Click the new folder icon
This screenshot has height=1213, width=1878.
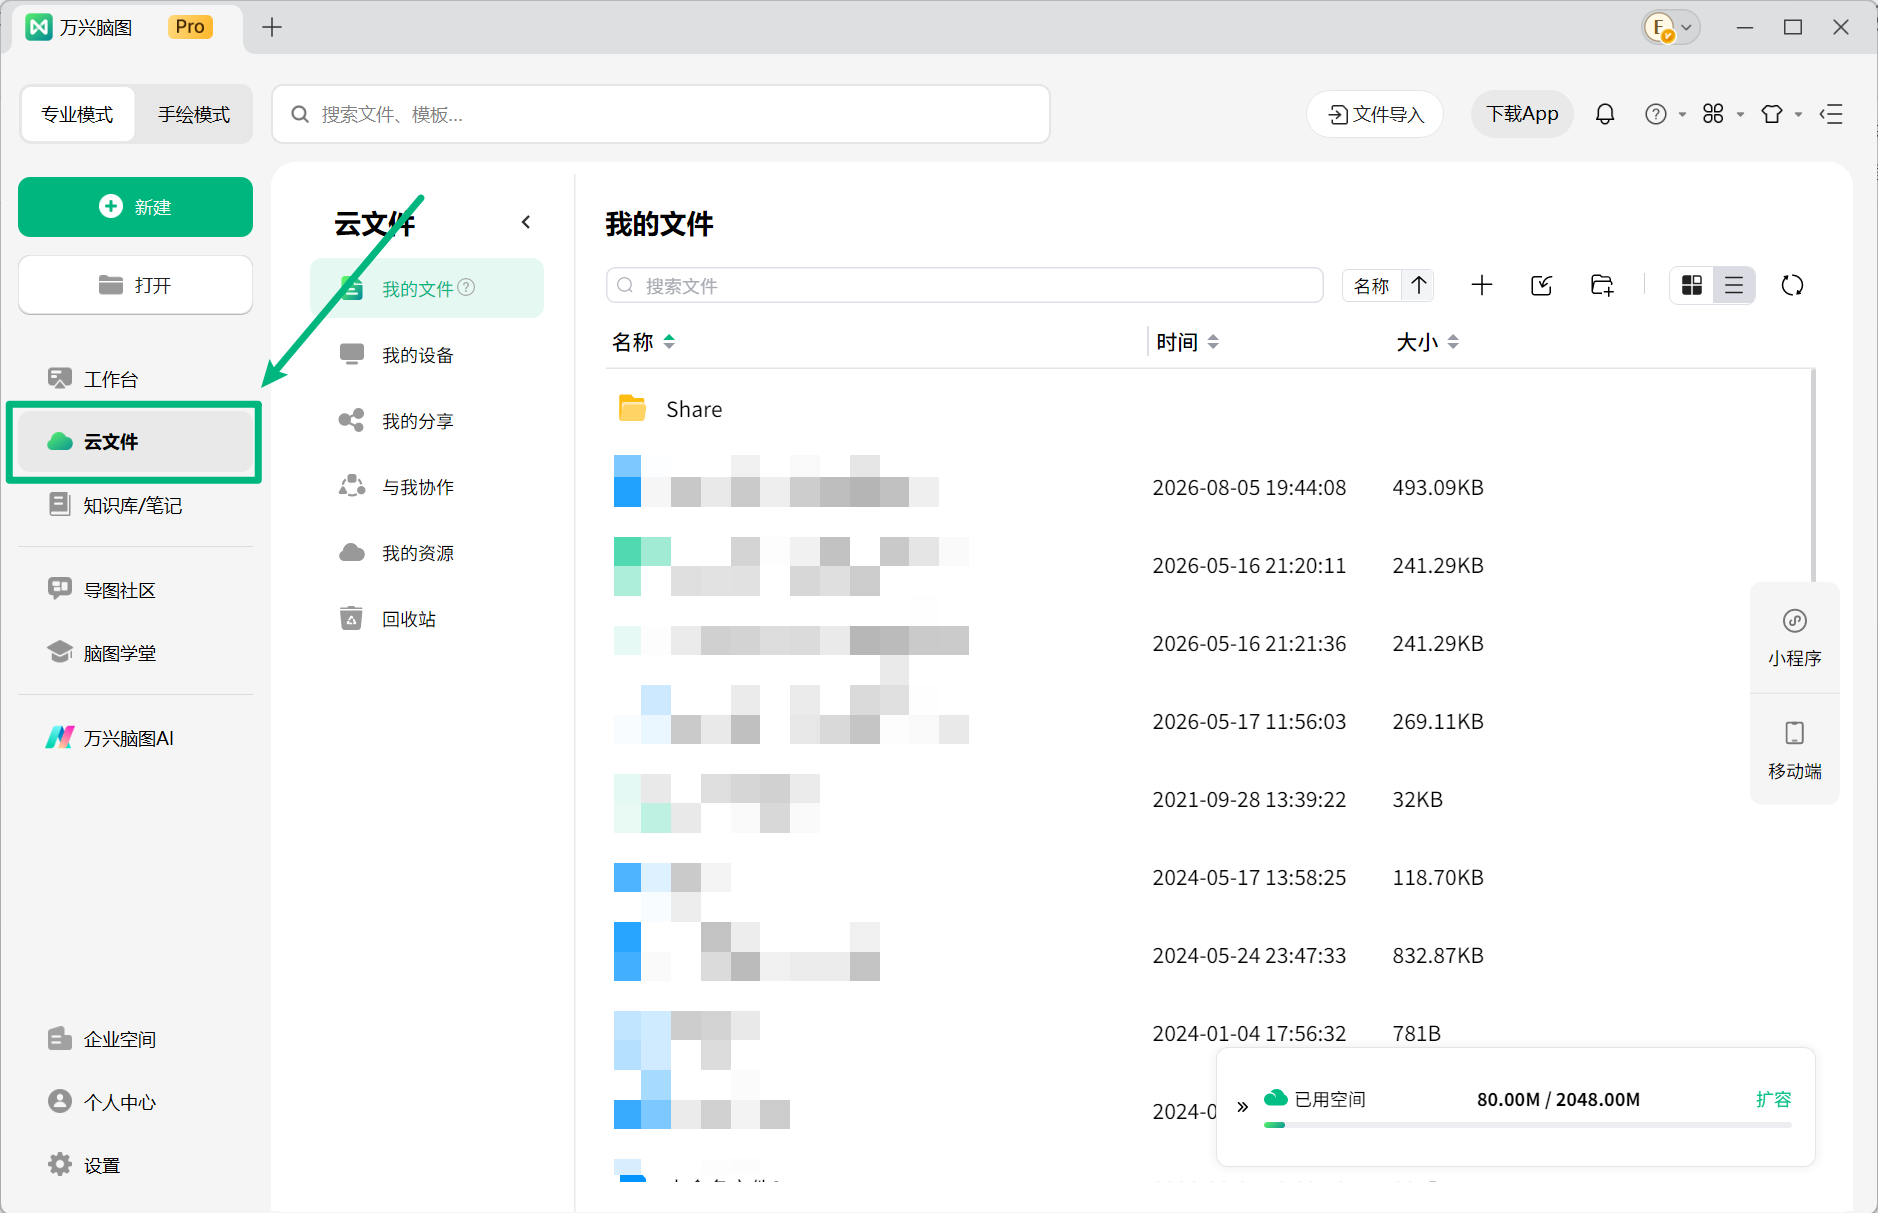point(1601,285)
